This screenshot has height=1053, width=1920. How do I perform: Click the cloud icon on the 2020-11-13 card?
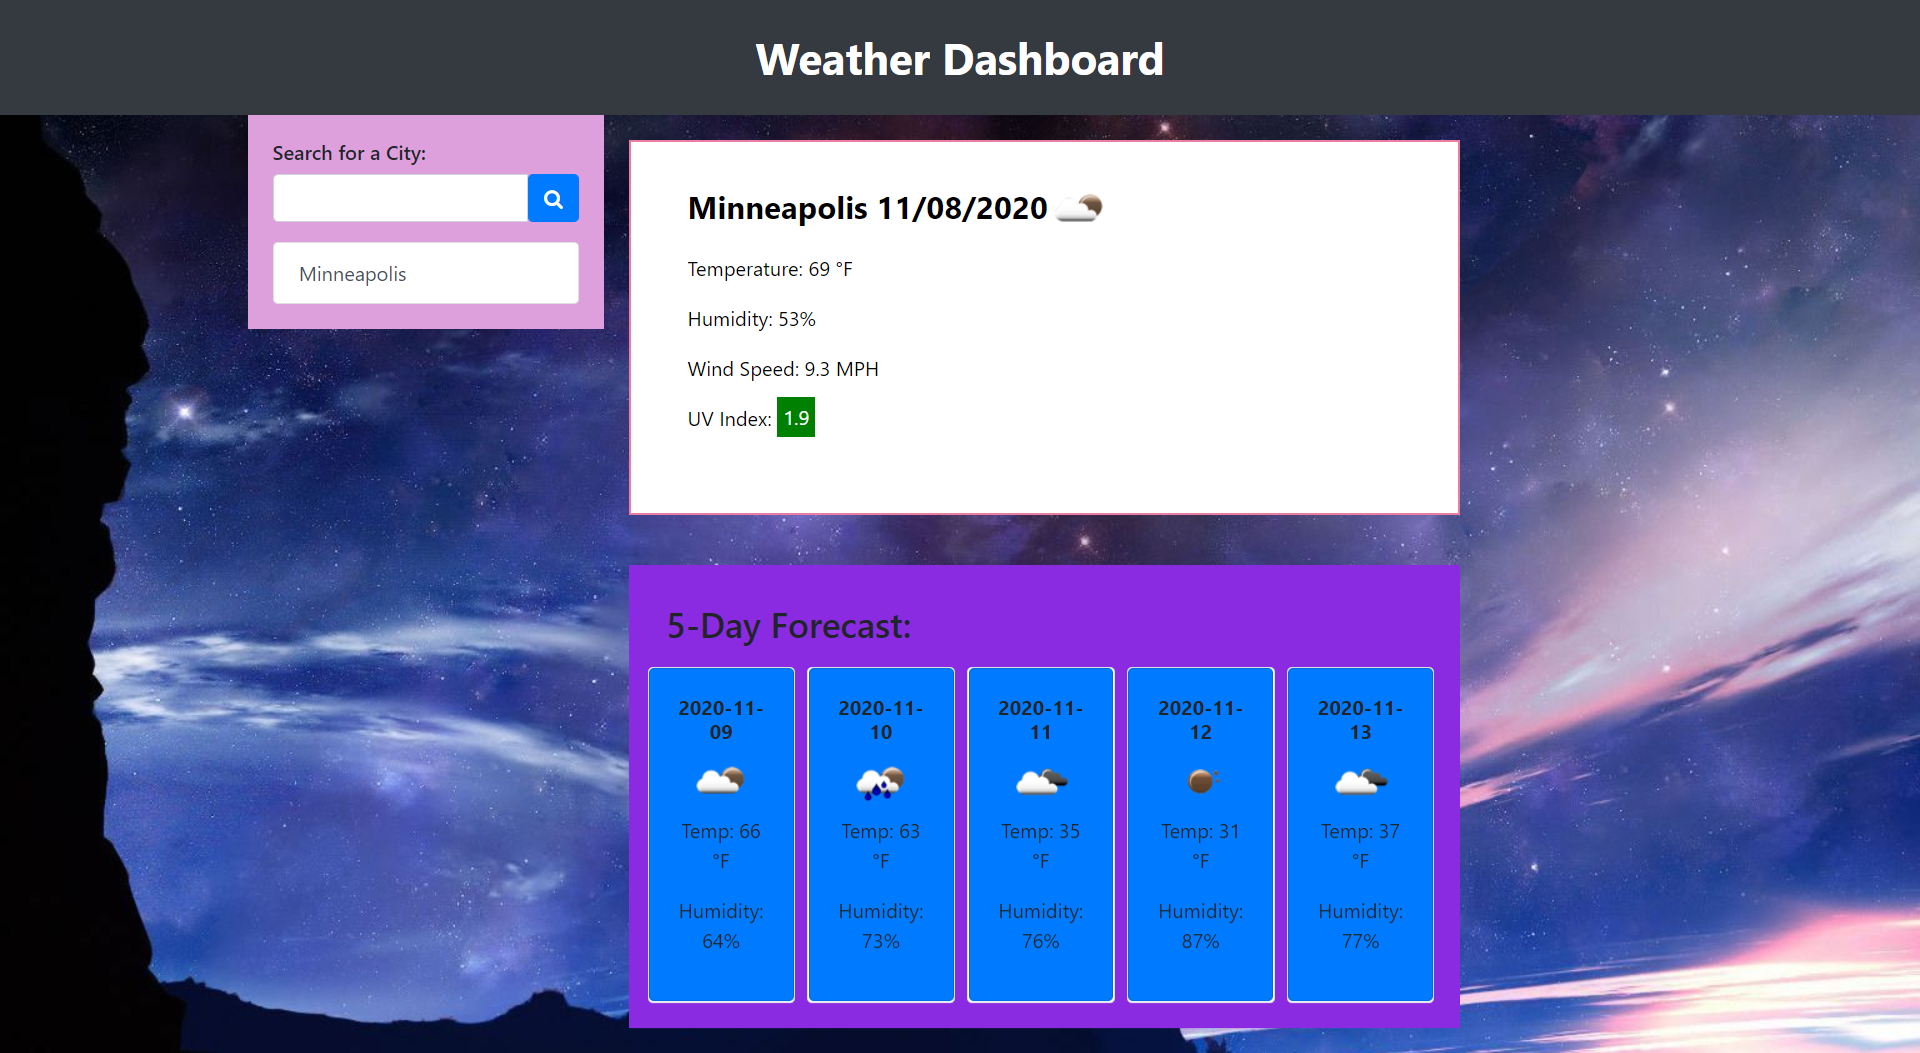pos(1360,781)
